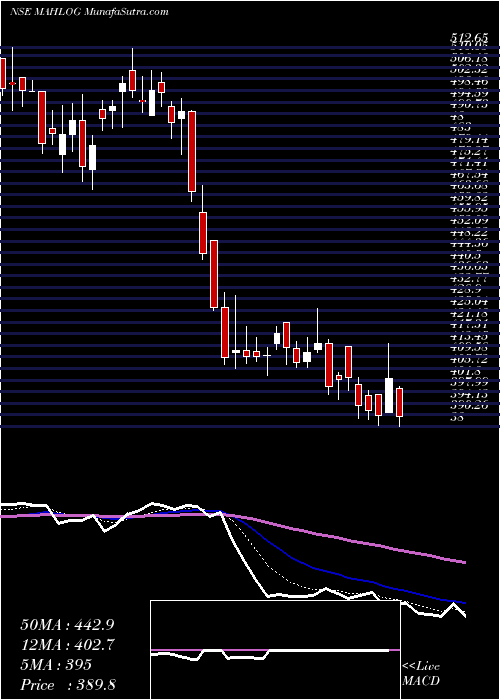Click the NSE MAHLOG MunafaSutra.com title
Screen dimensions: 500x700
point(89,12)
